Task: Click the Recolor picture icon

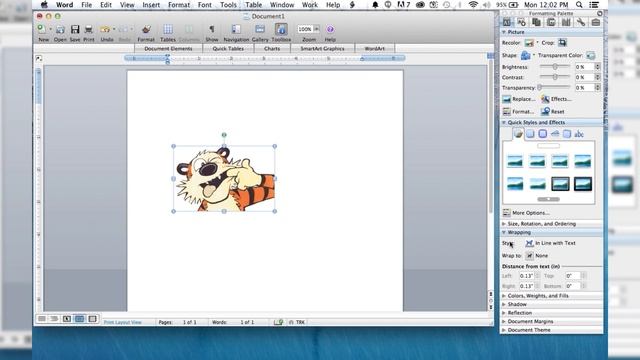Action: point(529,42)
